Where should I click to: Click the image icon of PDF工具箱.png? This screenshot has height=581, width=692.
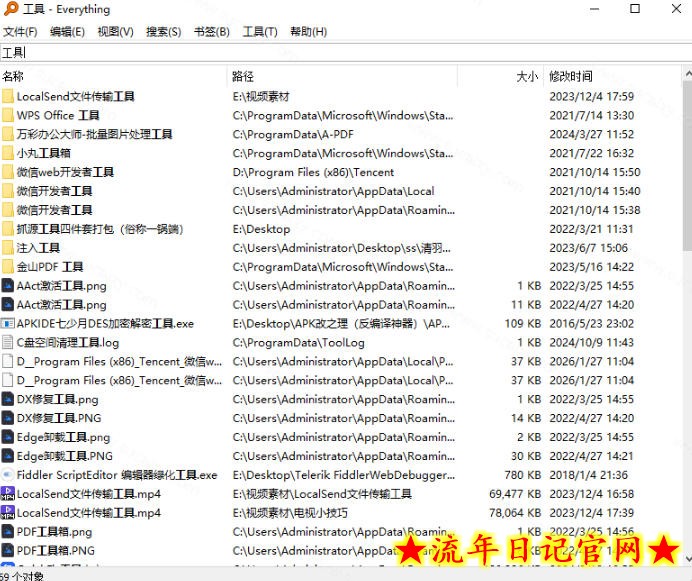pyautogui.click(x=8, y=532)
